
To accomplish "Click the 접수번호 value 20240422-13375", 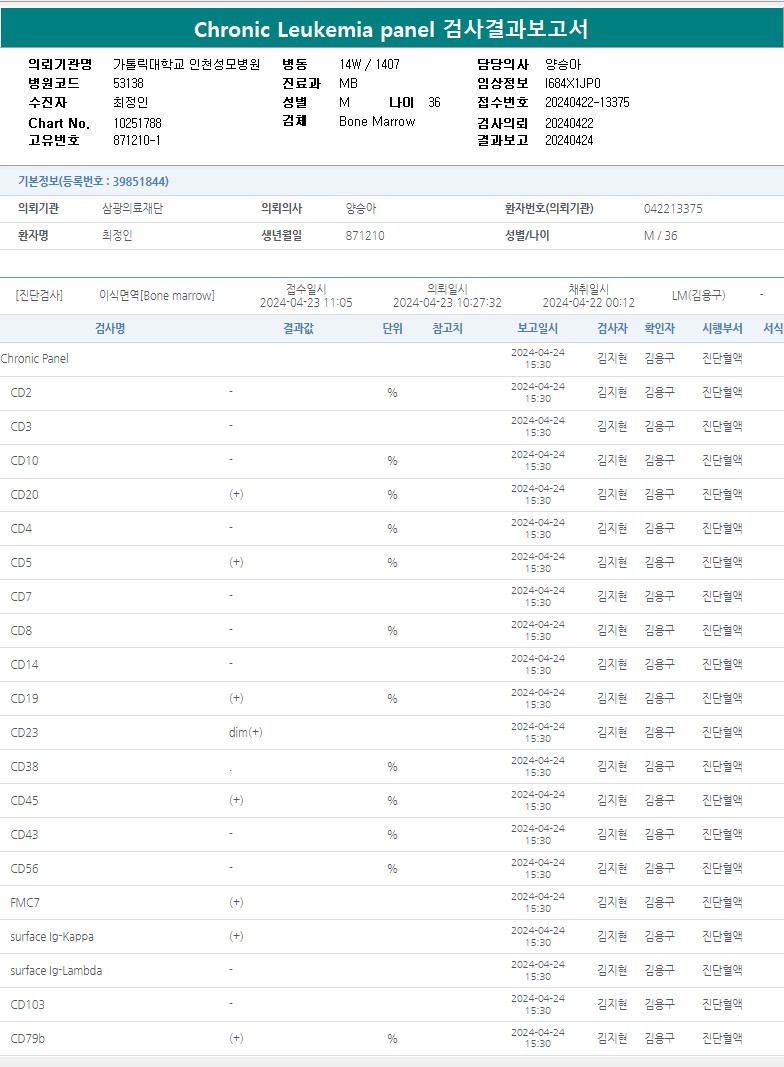I will pyautogui.click(x=587, y=102).
